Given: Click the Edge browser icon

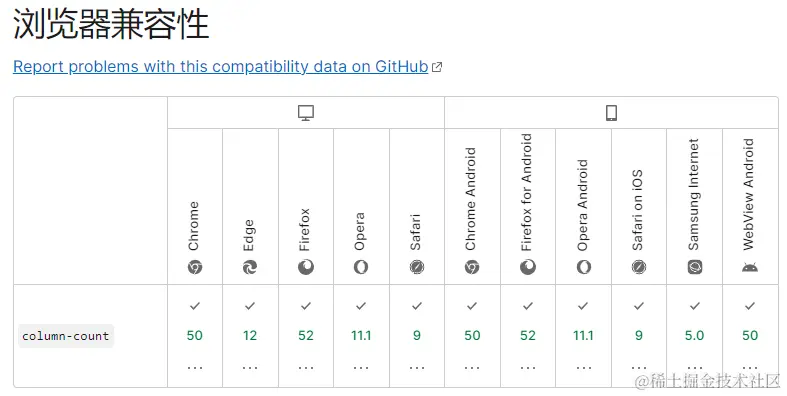Looking at the screenshot, I should coord(250,267).
